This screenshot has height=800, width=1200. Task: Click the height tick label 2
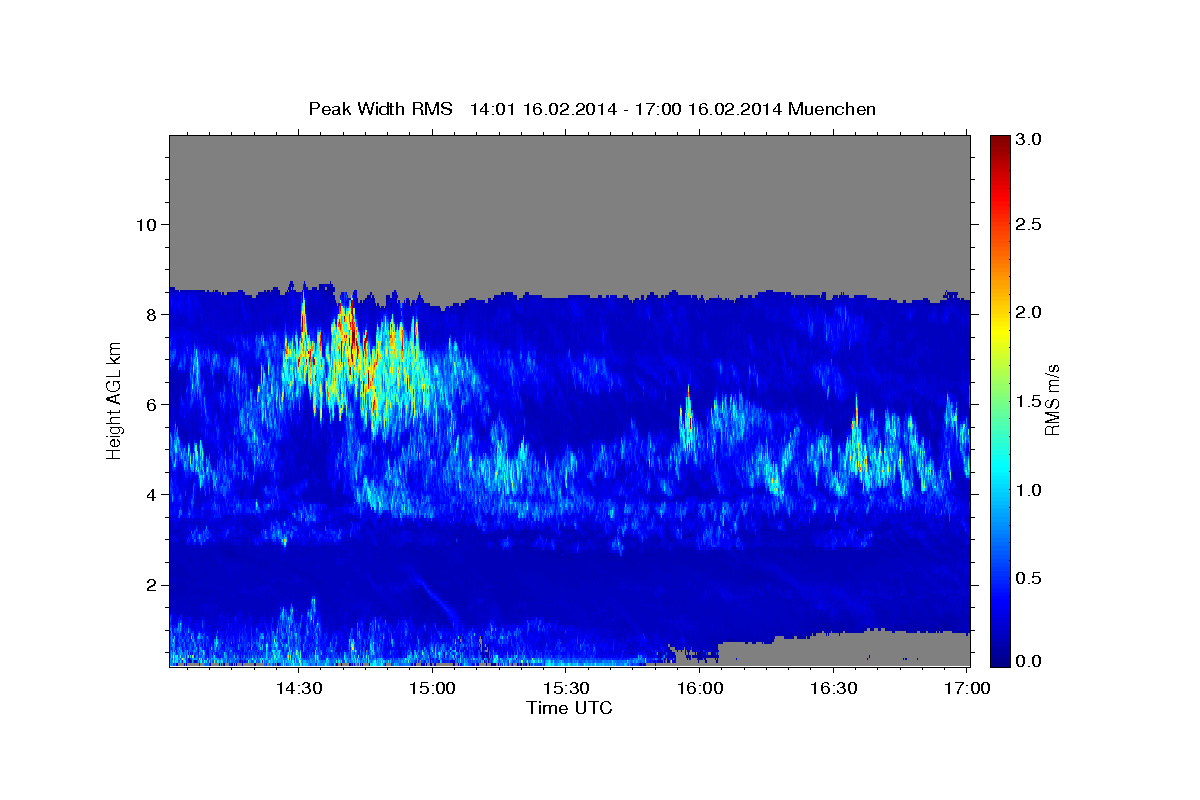coord(150,585)
